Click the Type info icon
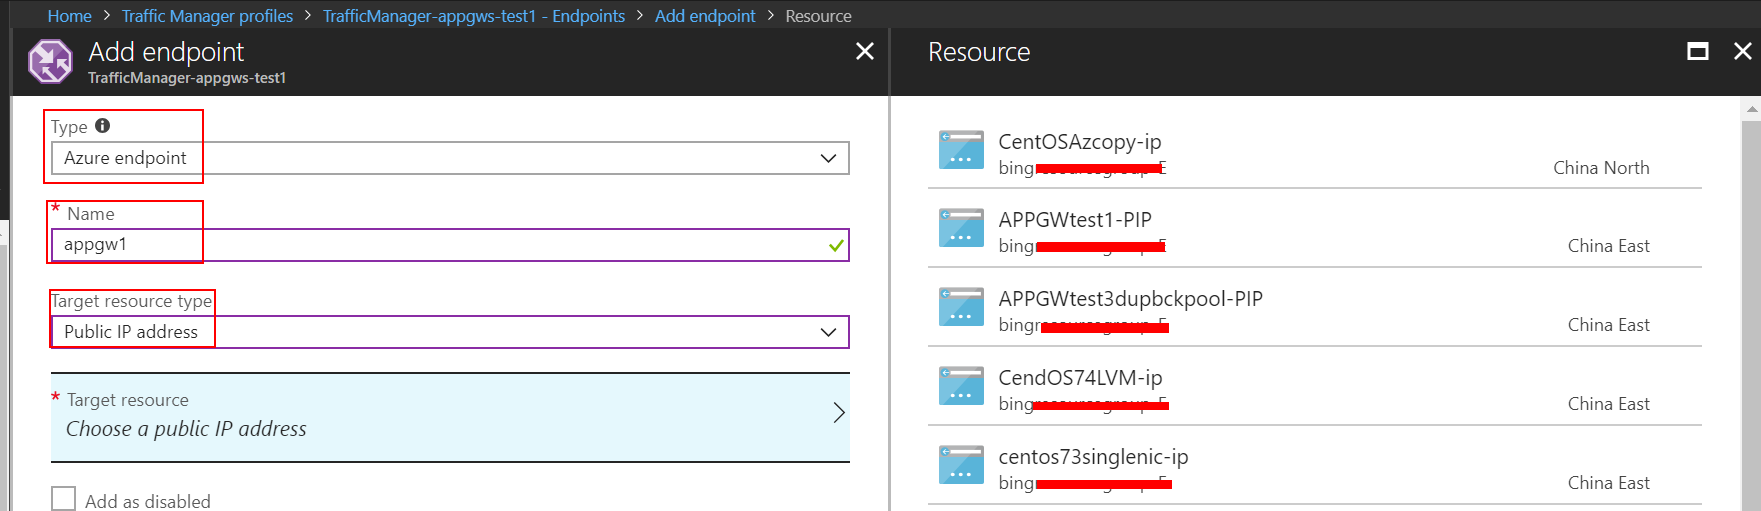Viewport: 1761px width, 511px height. pyautogui.click(x=102, y=126)
